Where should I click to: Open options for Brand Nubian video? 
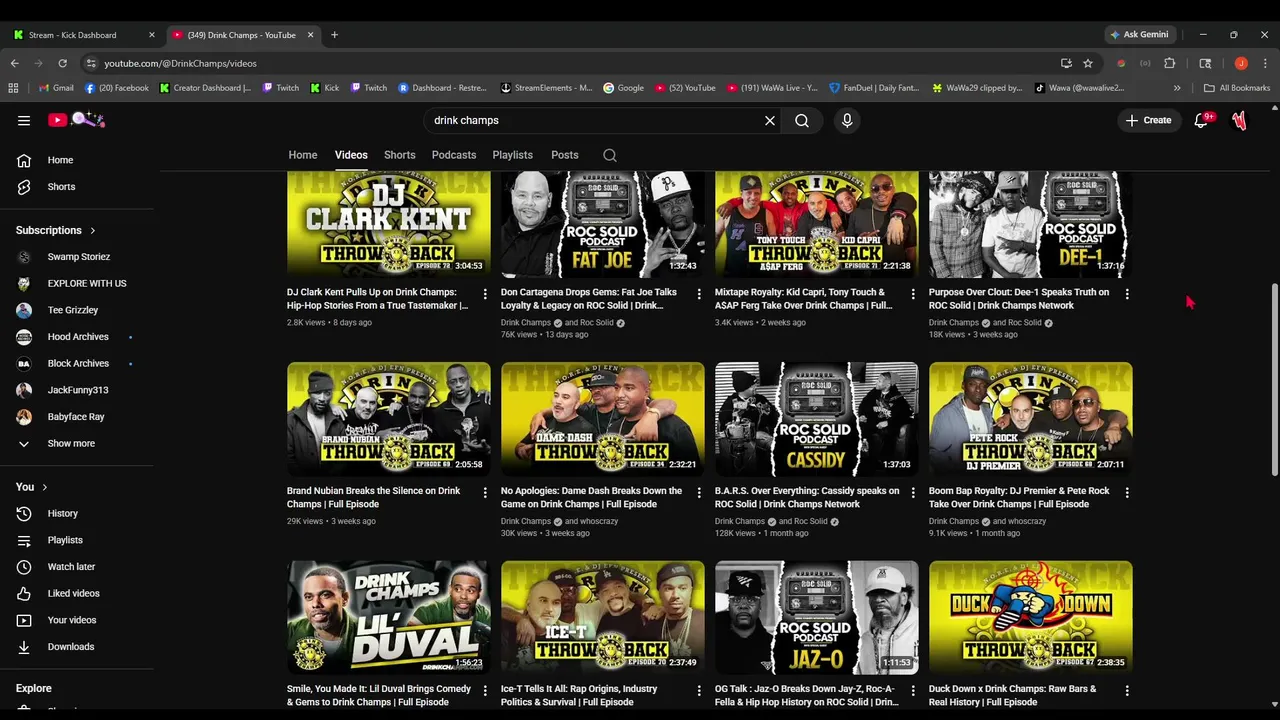(485, 493)
